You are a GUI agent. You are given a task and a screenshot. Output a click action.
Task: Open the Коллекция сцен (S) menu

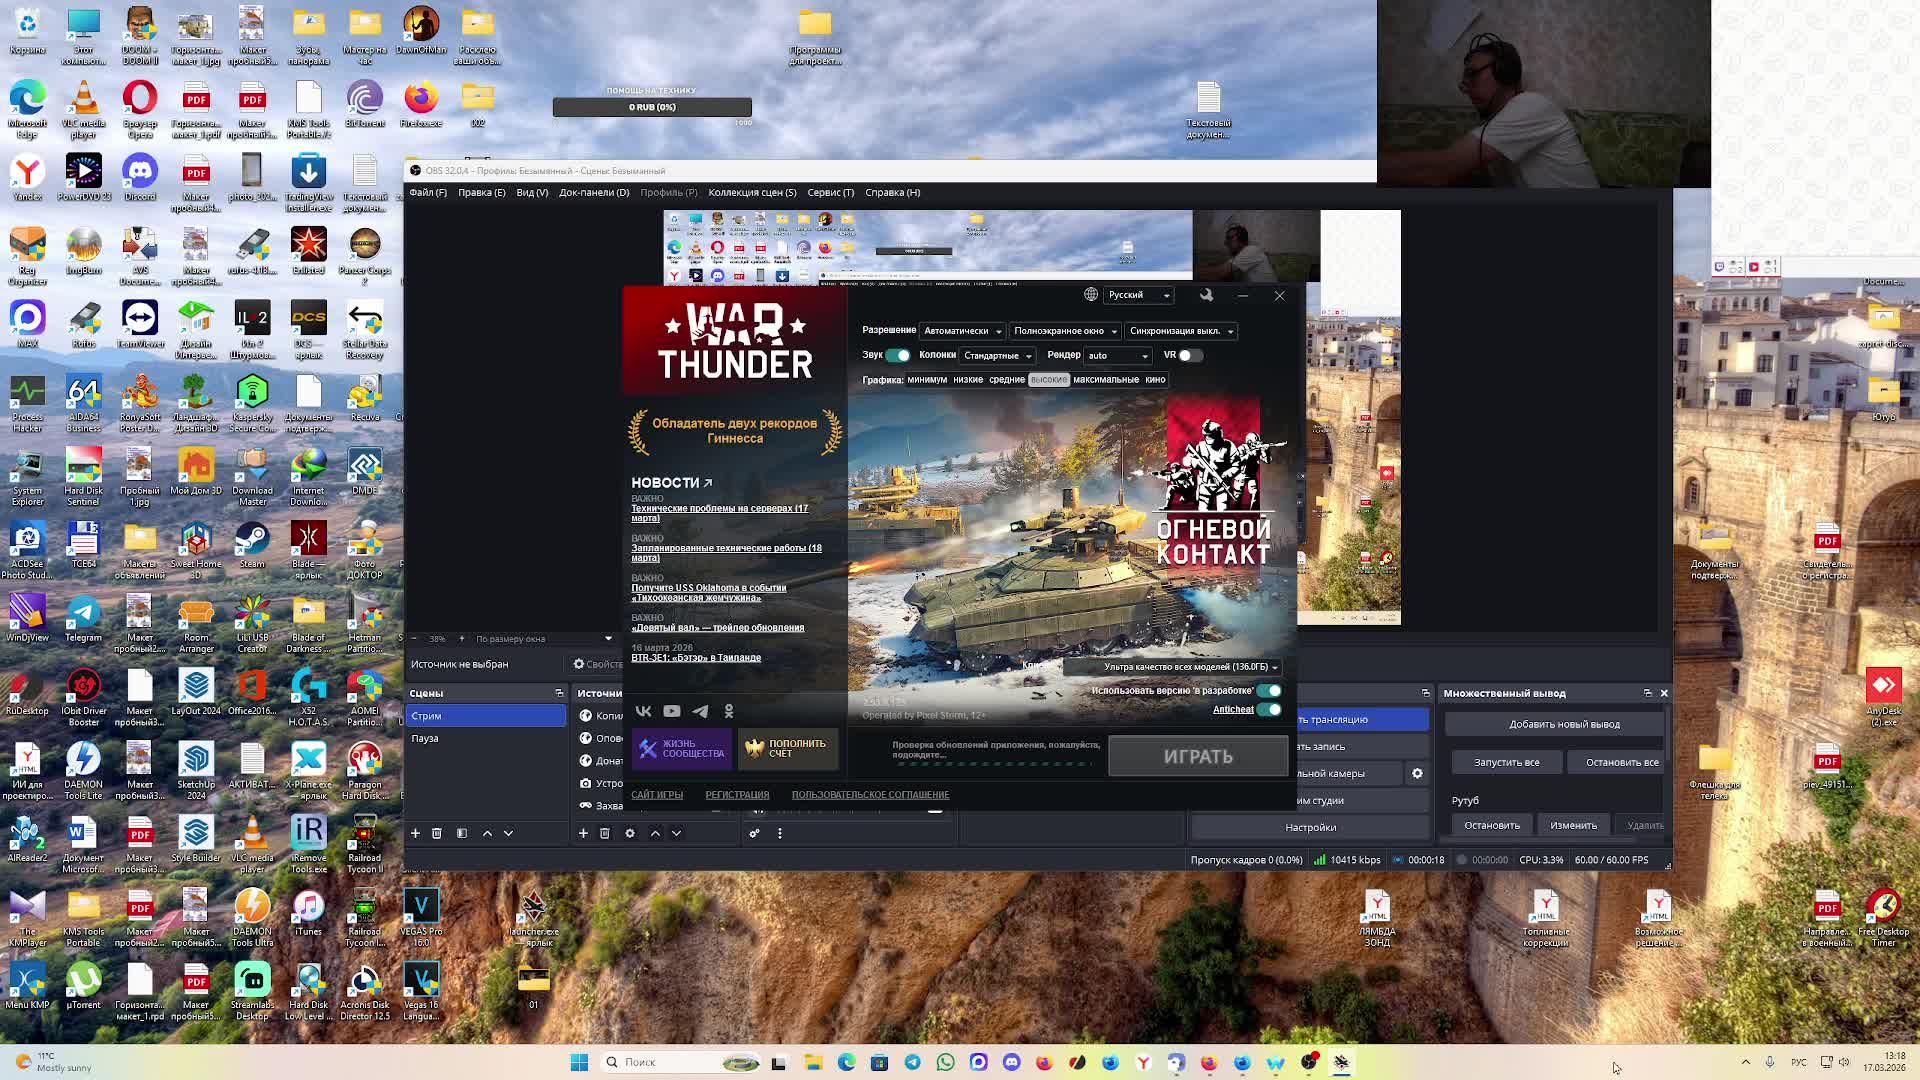point(752,192)
